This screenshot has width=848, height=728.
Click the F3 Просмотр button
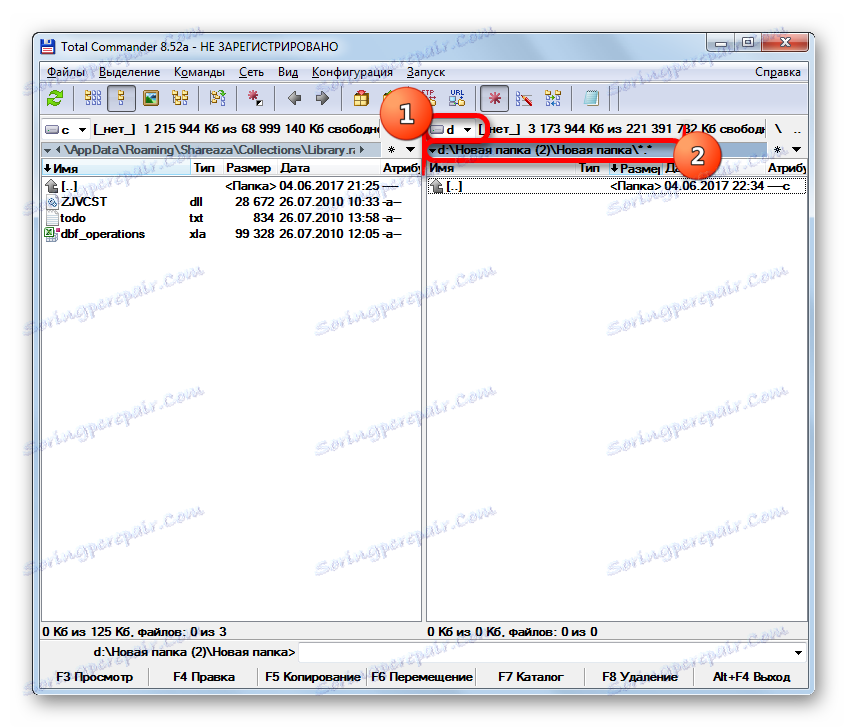95,677
